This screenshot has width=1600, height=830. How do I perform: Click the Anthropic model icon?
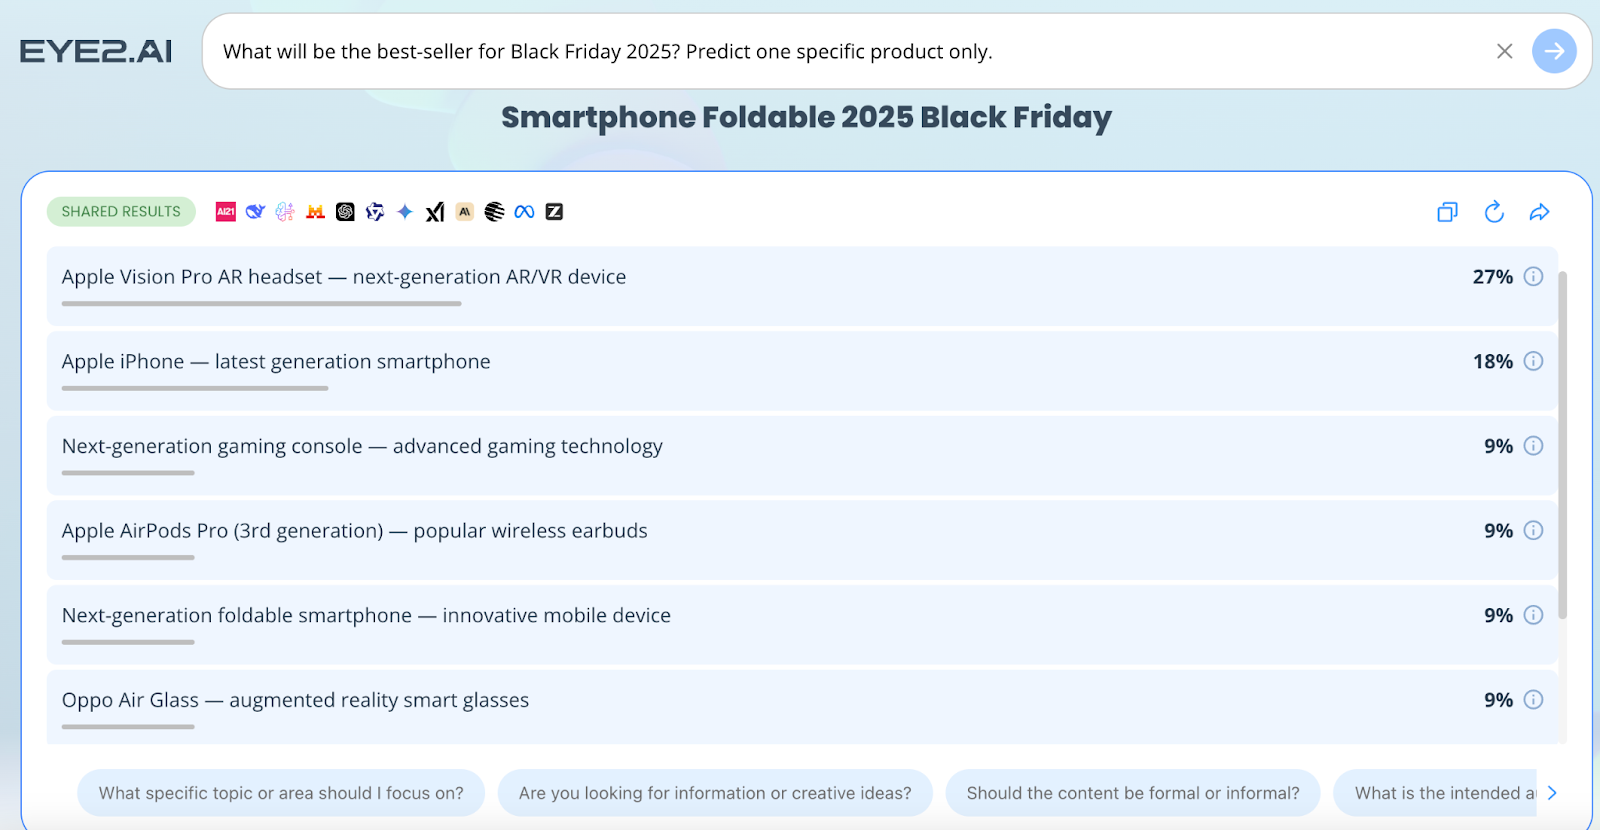click(x=465, y=212)
